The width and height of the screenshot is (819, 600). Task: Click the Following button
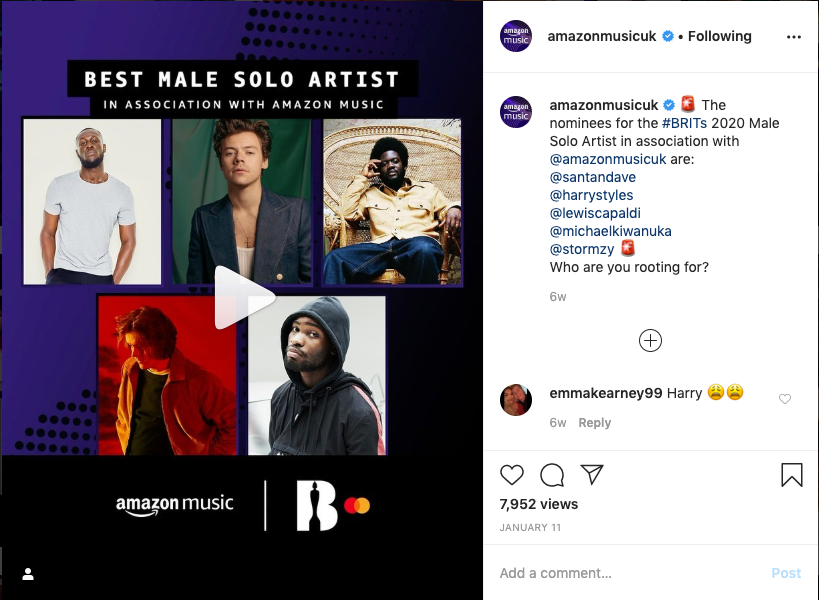coord(719,36)
